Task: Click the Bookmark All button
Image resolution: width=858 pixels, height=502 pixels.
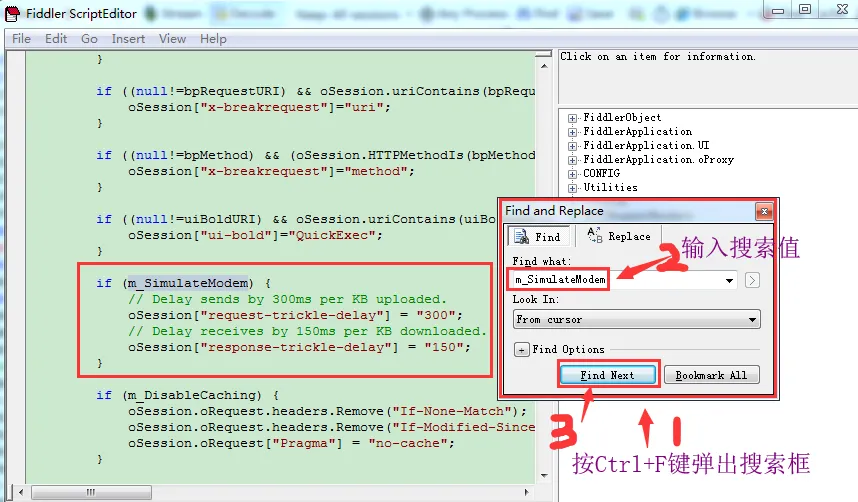Action: [x=711, y=375]
